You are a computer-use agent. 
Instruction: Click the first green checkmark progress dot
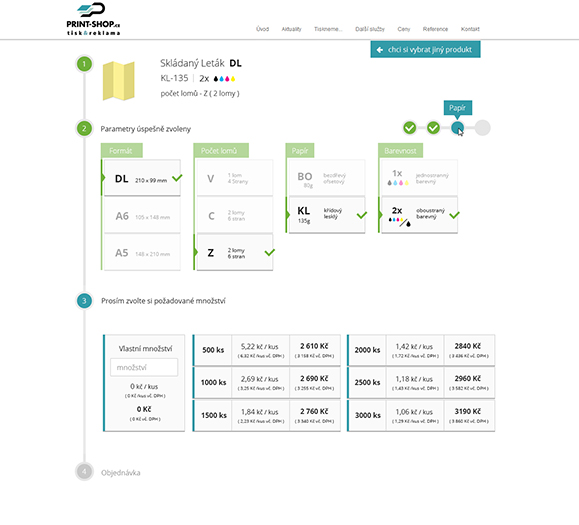pyautogui.click(x=410, y=128)
